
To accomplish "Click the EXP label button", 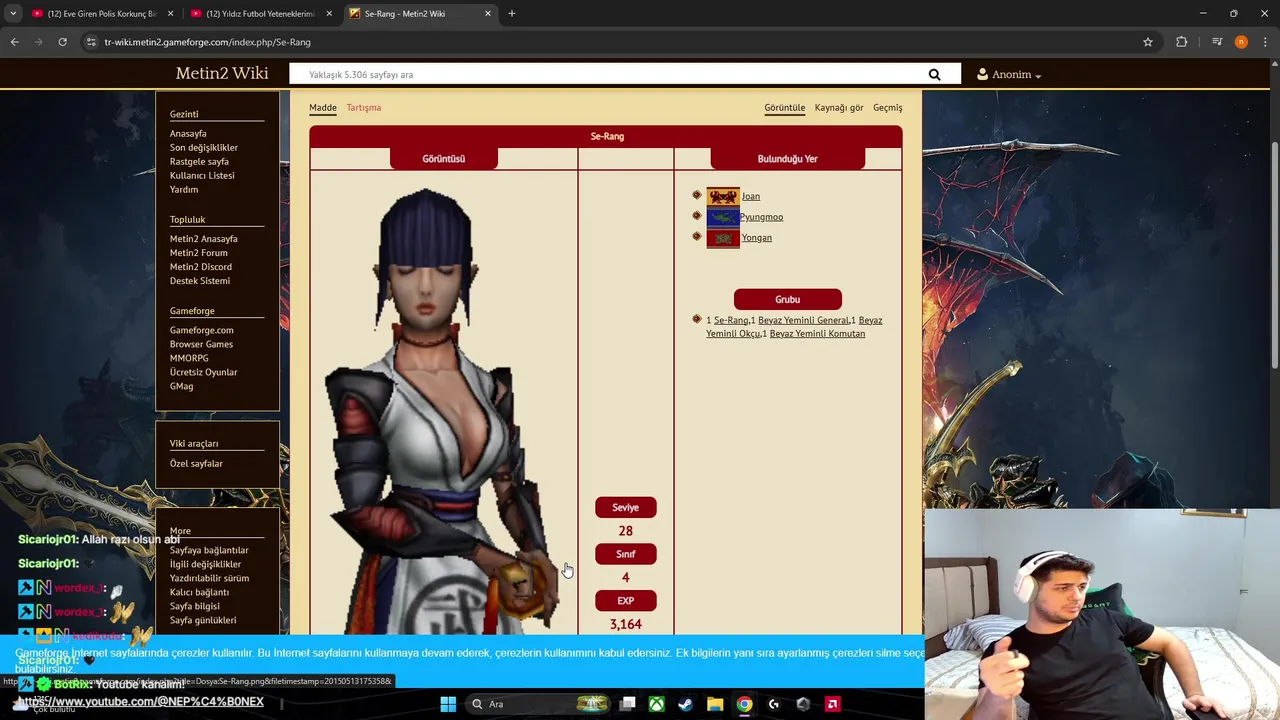I will [626, 600].
